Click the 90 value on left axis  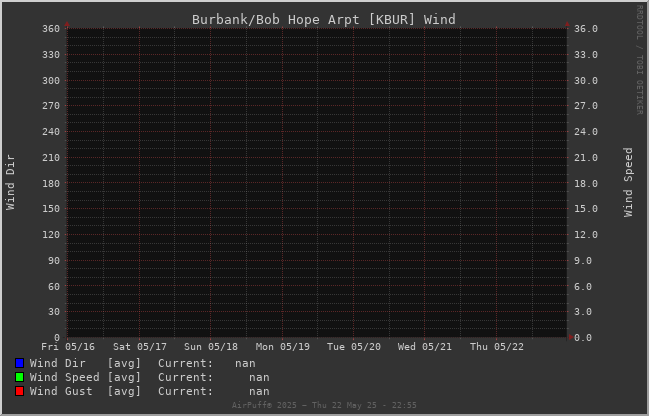coord(54,261)
